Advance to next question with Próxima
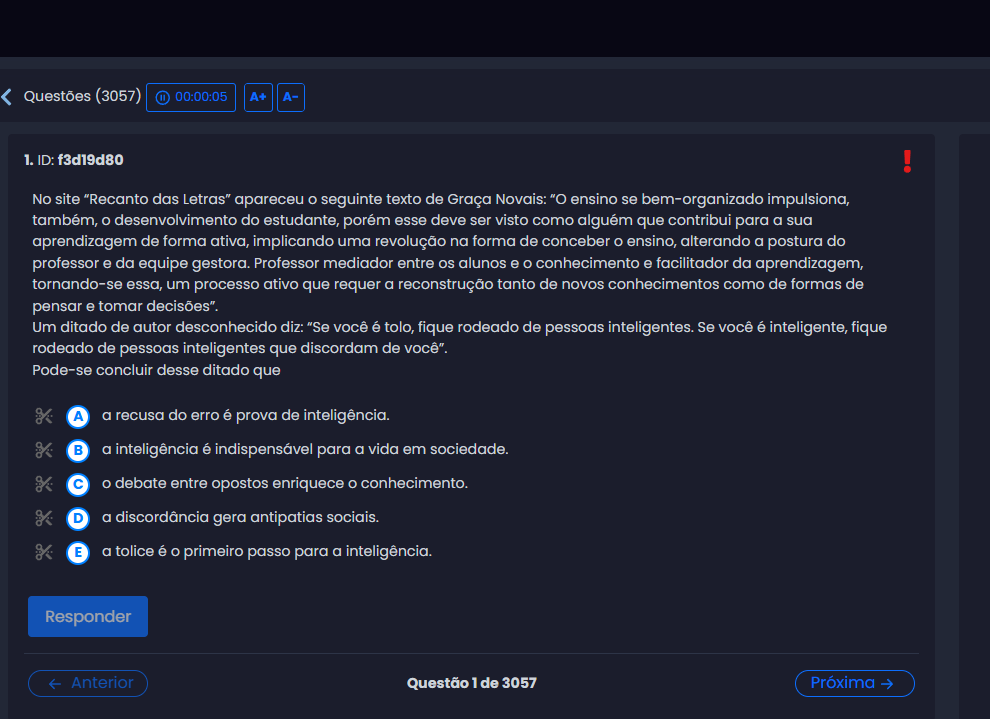This screenshot has width=990, height=719. pos(854,684)
